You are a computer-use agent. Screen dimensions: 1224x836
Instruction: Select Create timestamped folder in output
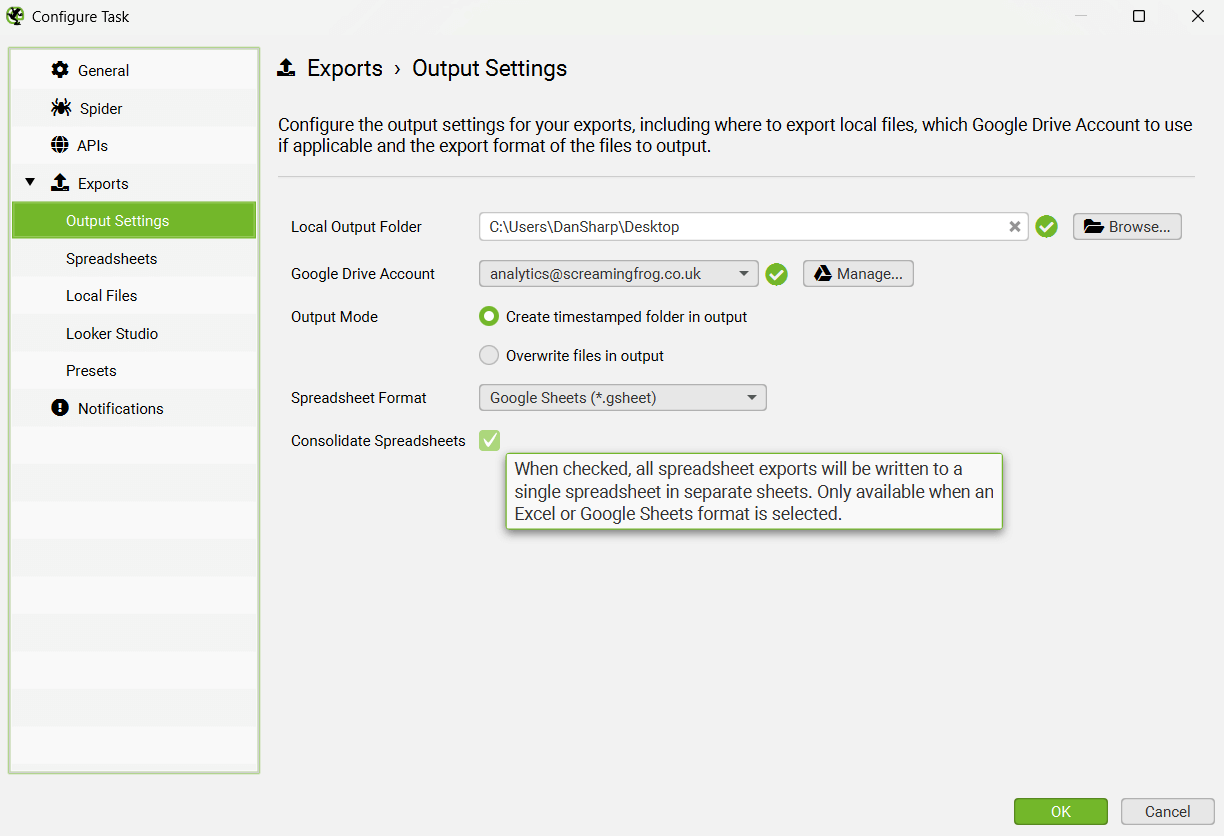click(x=489, y=317)
